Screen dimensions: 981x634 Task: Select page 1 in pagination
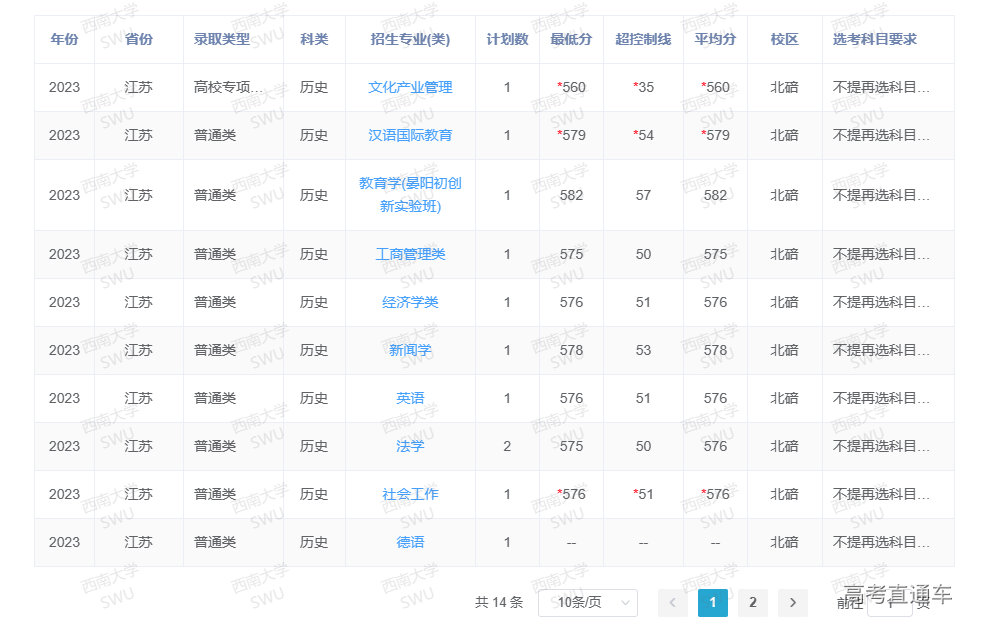click(712, 602)
